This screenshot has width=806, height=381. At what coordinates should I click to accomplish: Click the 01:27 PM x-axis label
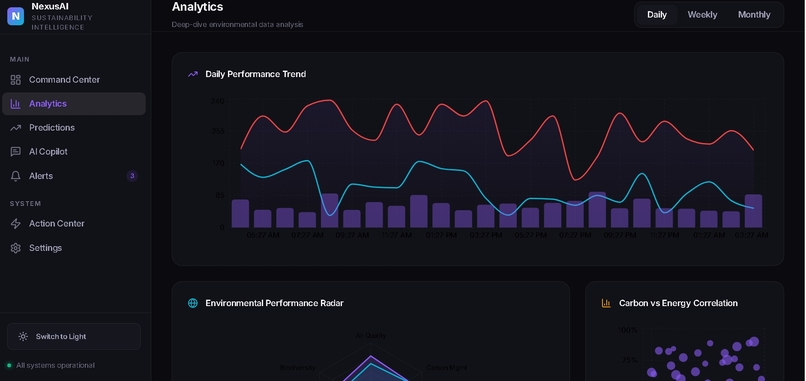coord(442,235)
